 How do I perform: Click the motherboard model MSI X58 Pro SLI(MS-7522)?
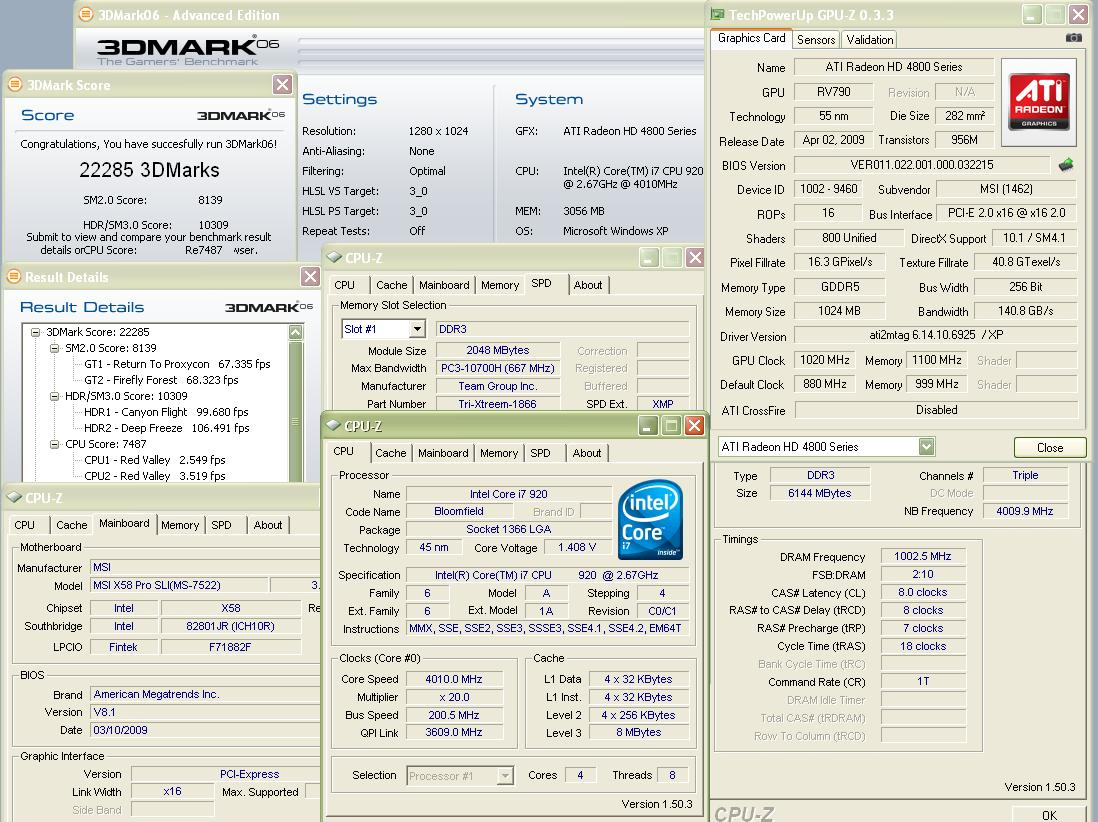(179, 585)
